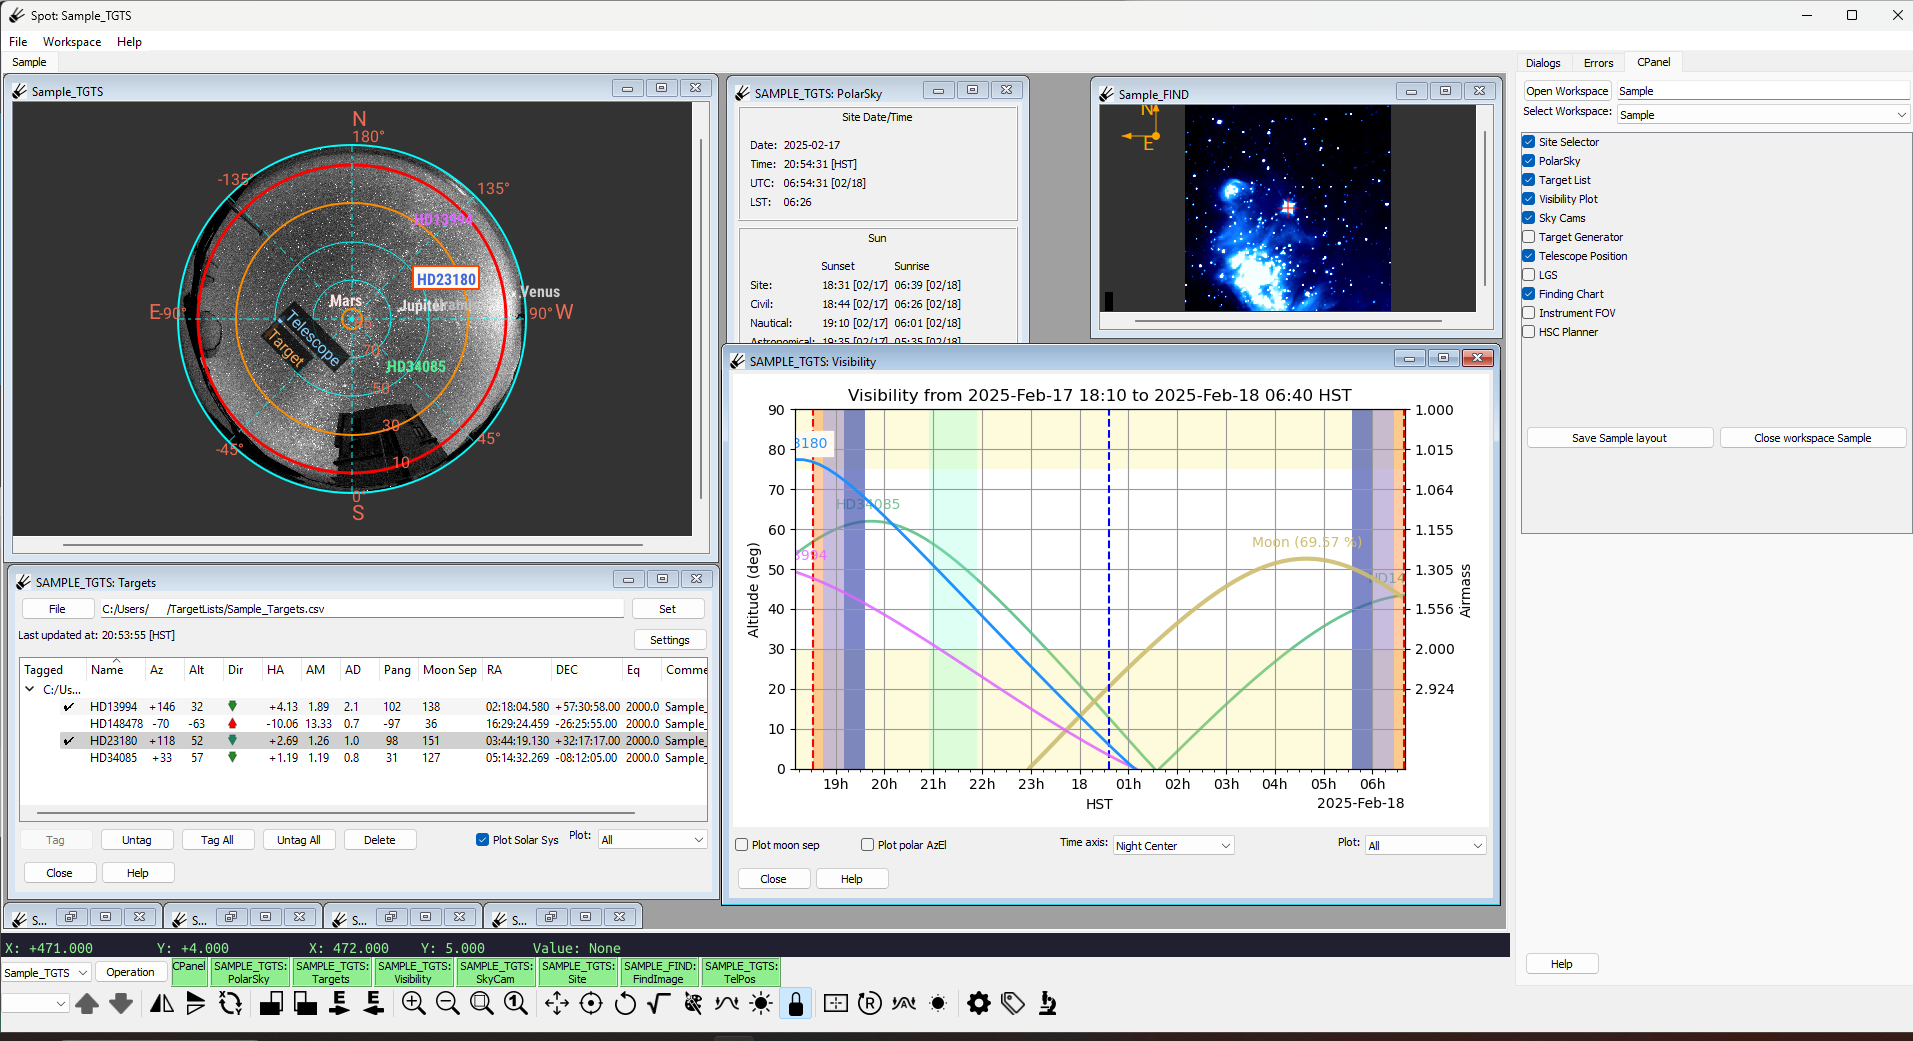This screenshot has height=1041, width=1913.
Task: Enable the LGS checkbox
Action: [1529, 275]
